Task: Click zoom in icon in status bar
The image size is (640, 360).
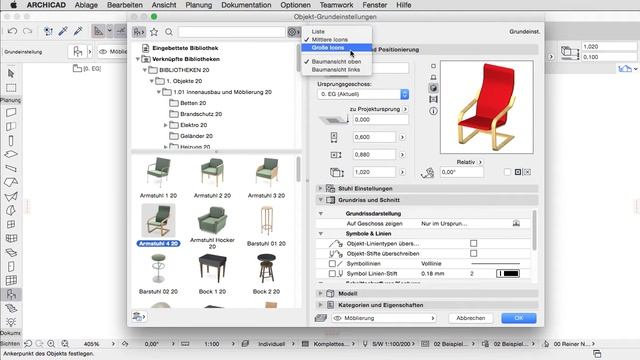Action: coord(51,344)
